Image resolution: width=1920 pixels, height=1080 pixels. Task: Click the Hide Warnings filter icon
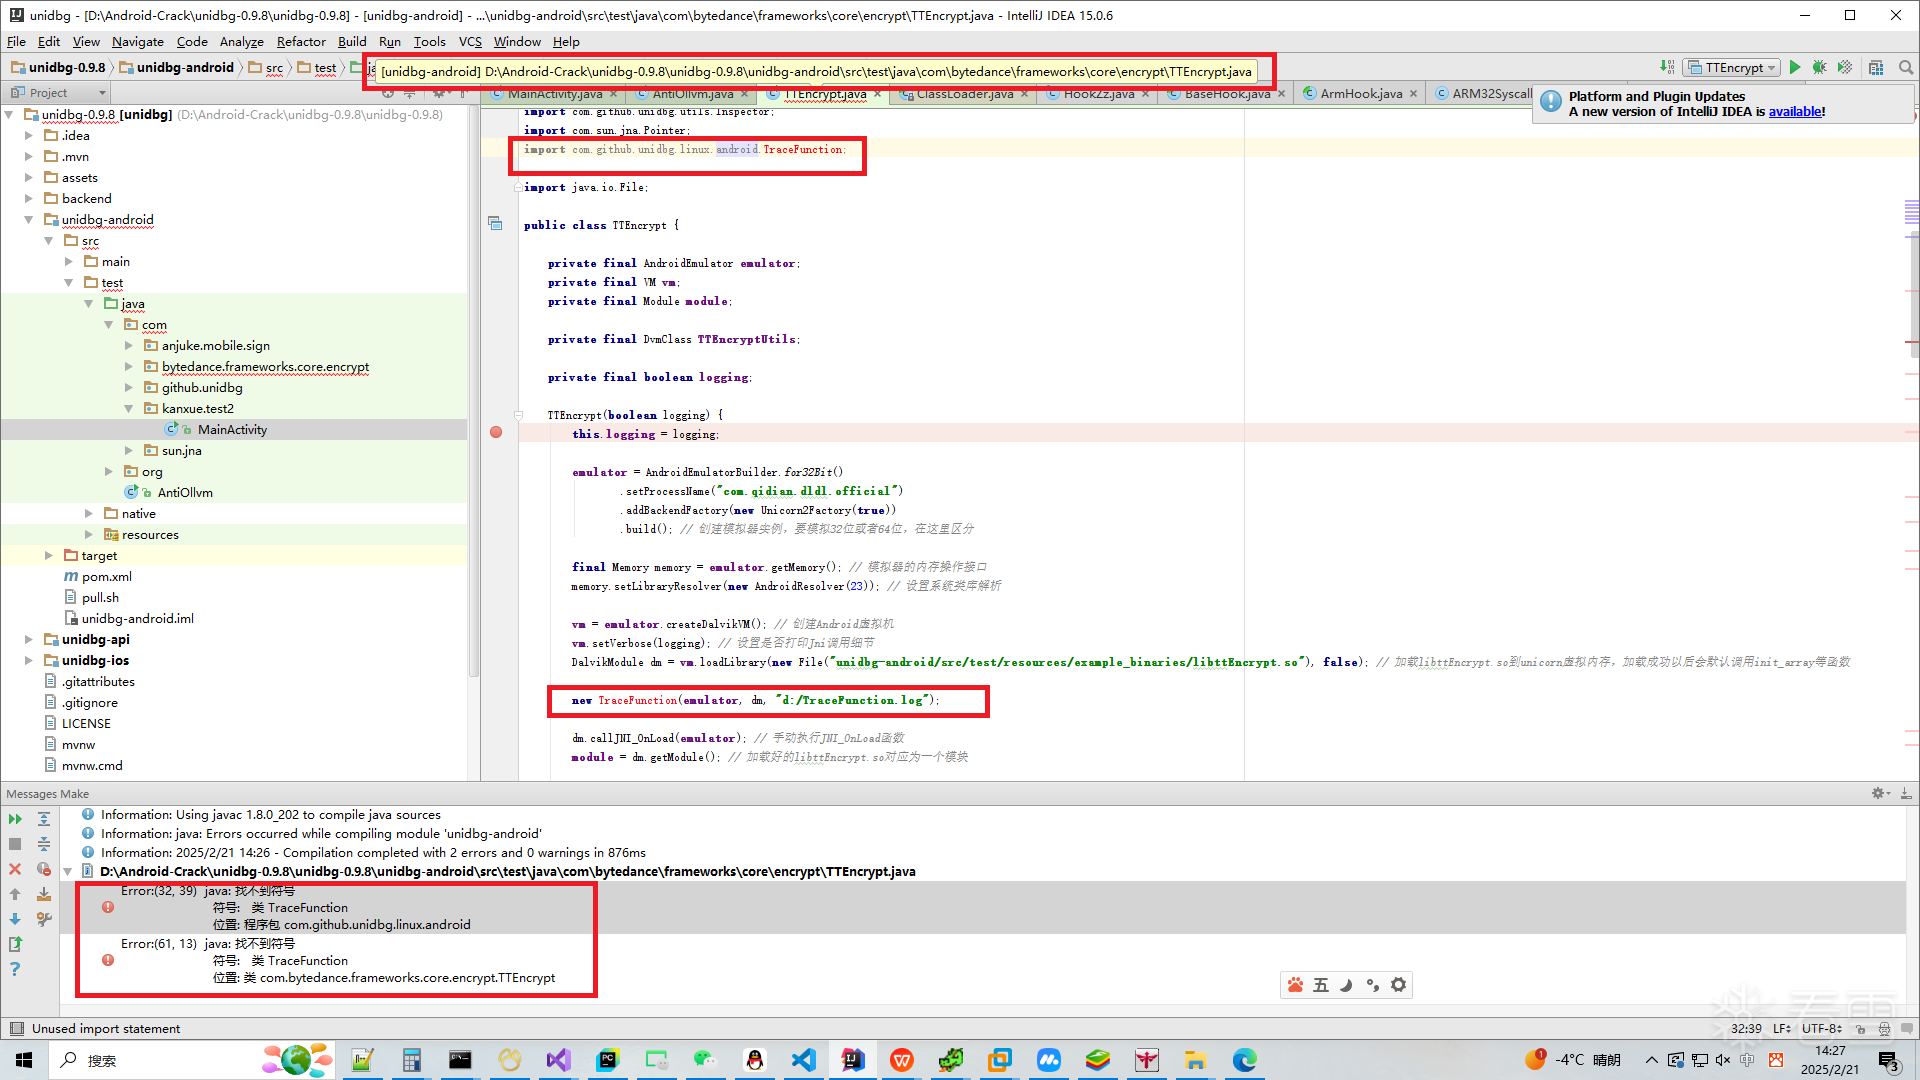[44, 869]
